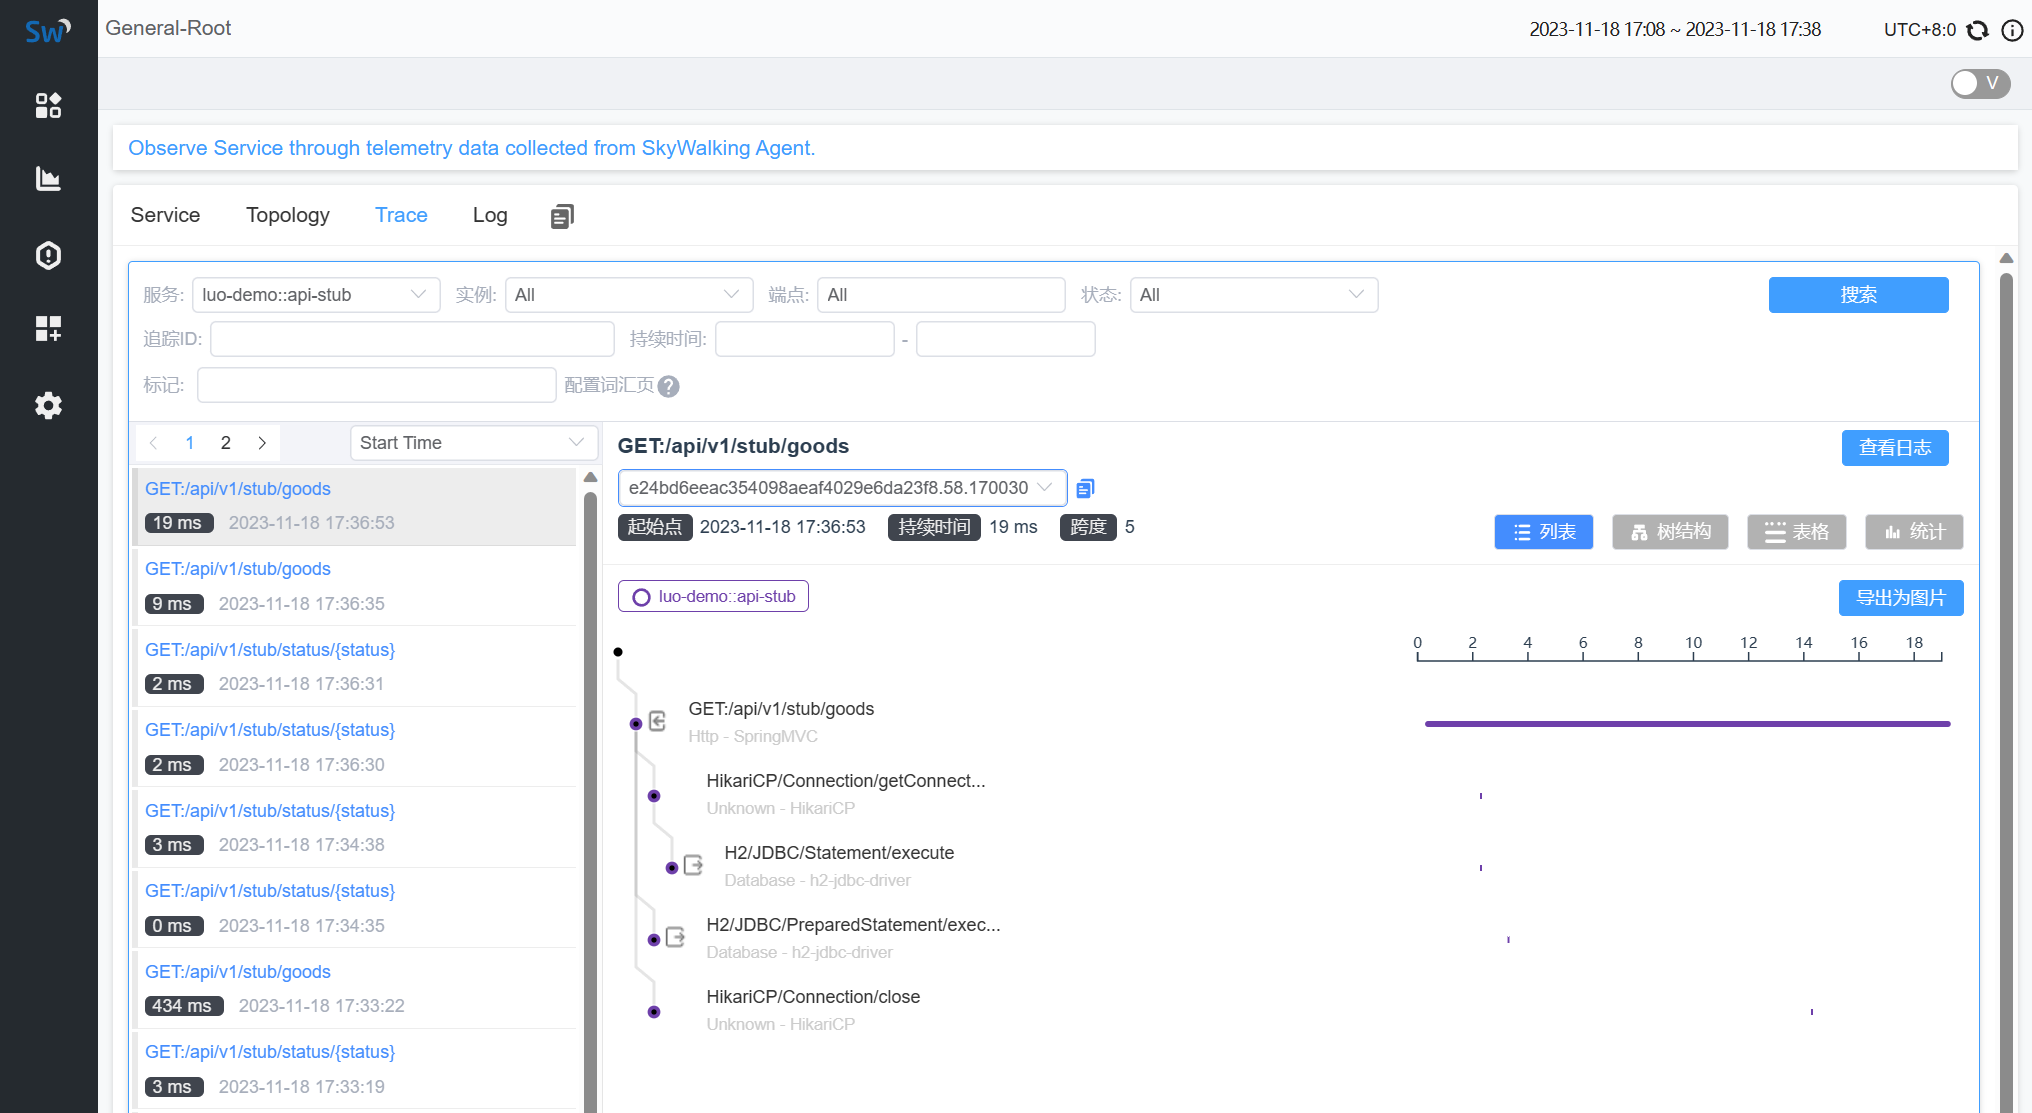Select the 统计 statistics view button
The height and width of the screenshot is (1113, 2032).
pyautogui.click(x=1914, y=532)
